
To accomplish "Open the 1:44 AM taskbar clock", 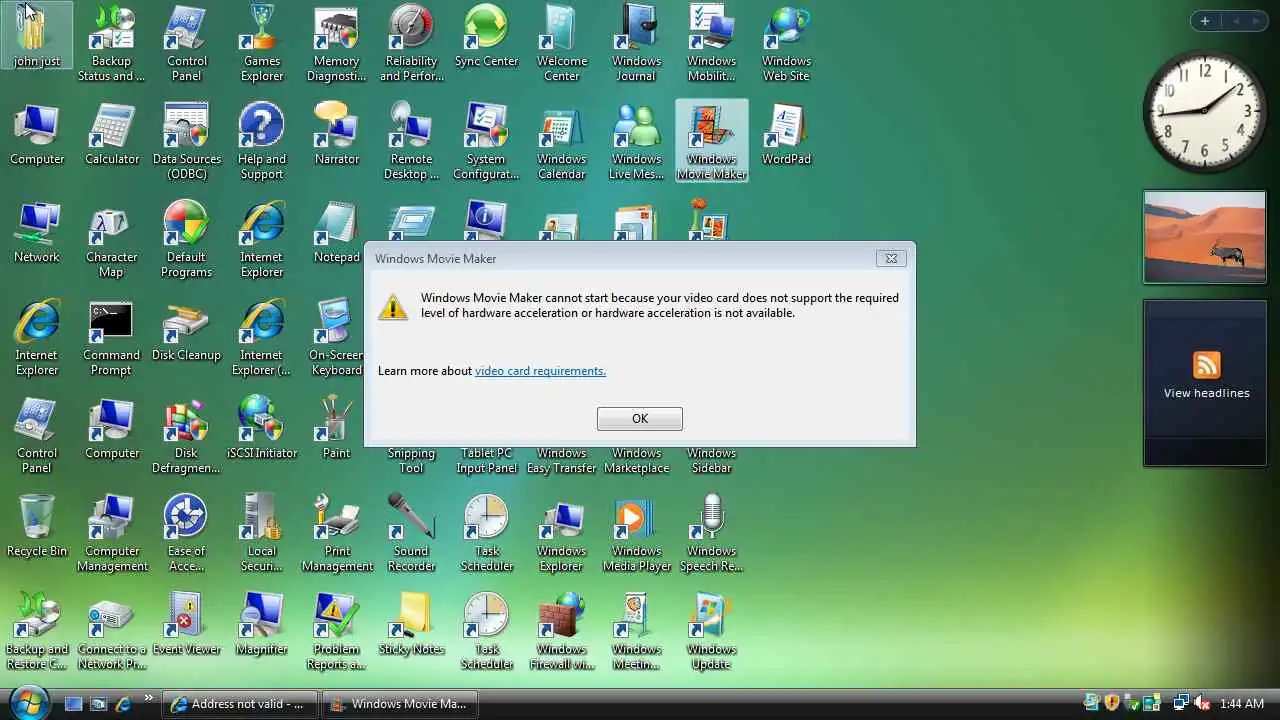I will 1242,704.
